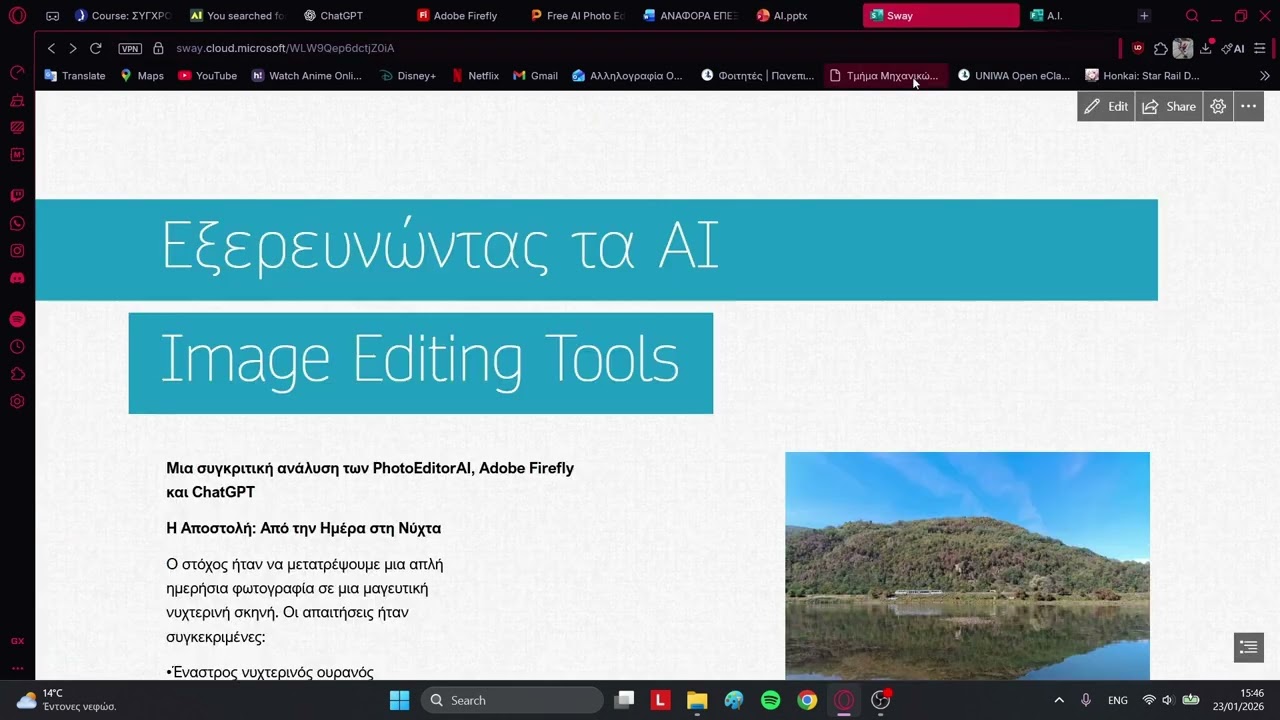
Task: Open the Sway more options ellipsis
Action: tap(1248, 107)
